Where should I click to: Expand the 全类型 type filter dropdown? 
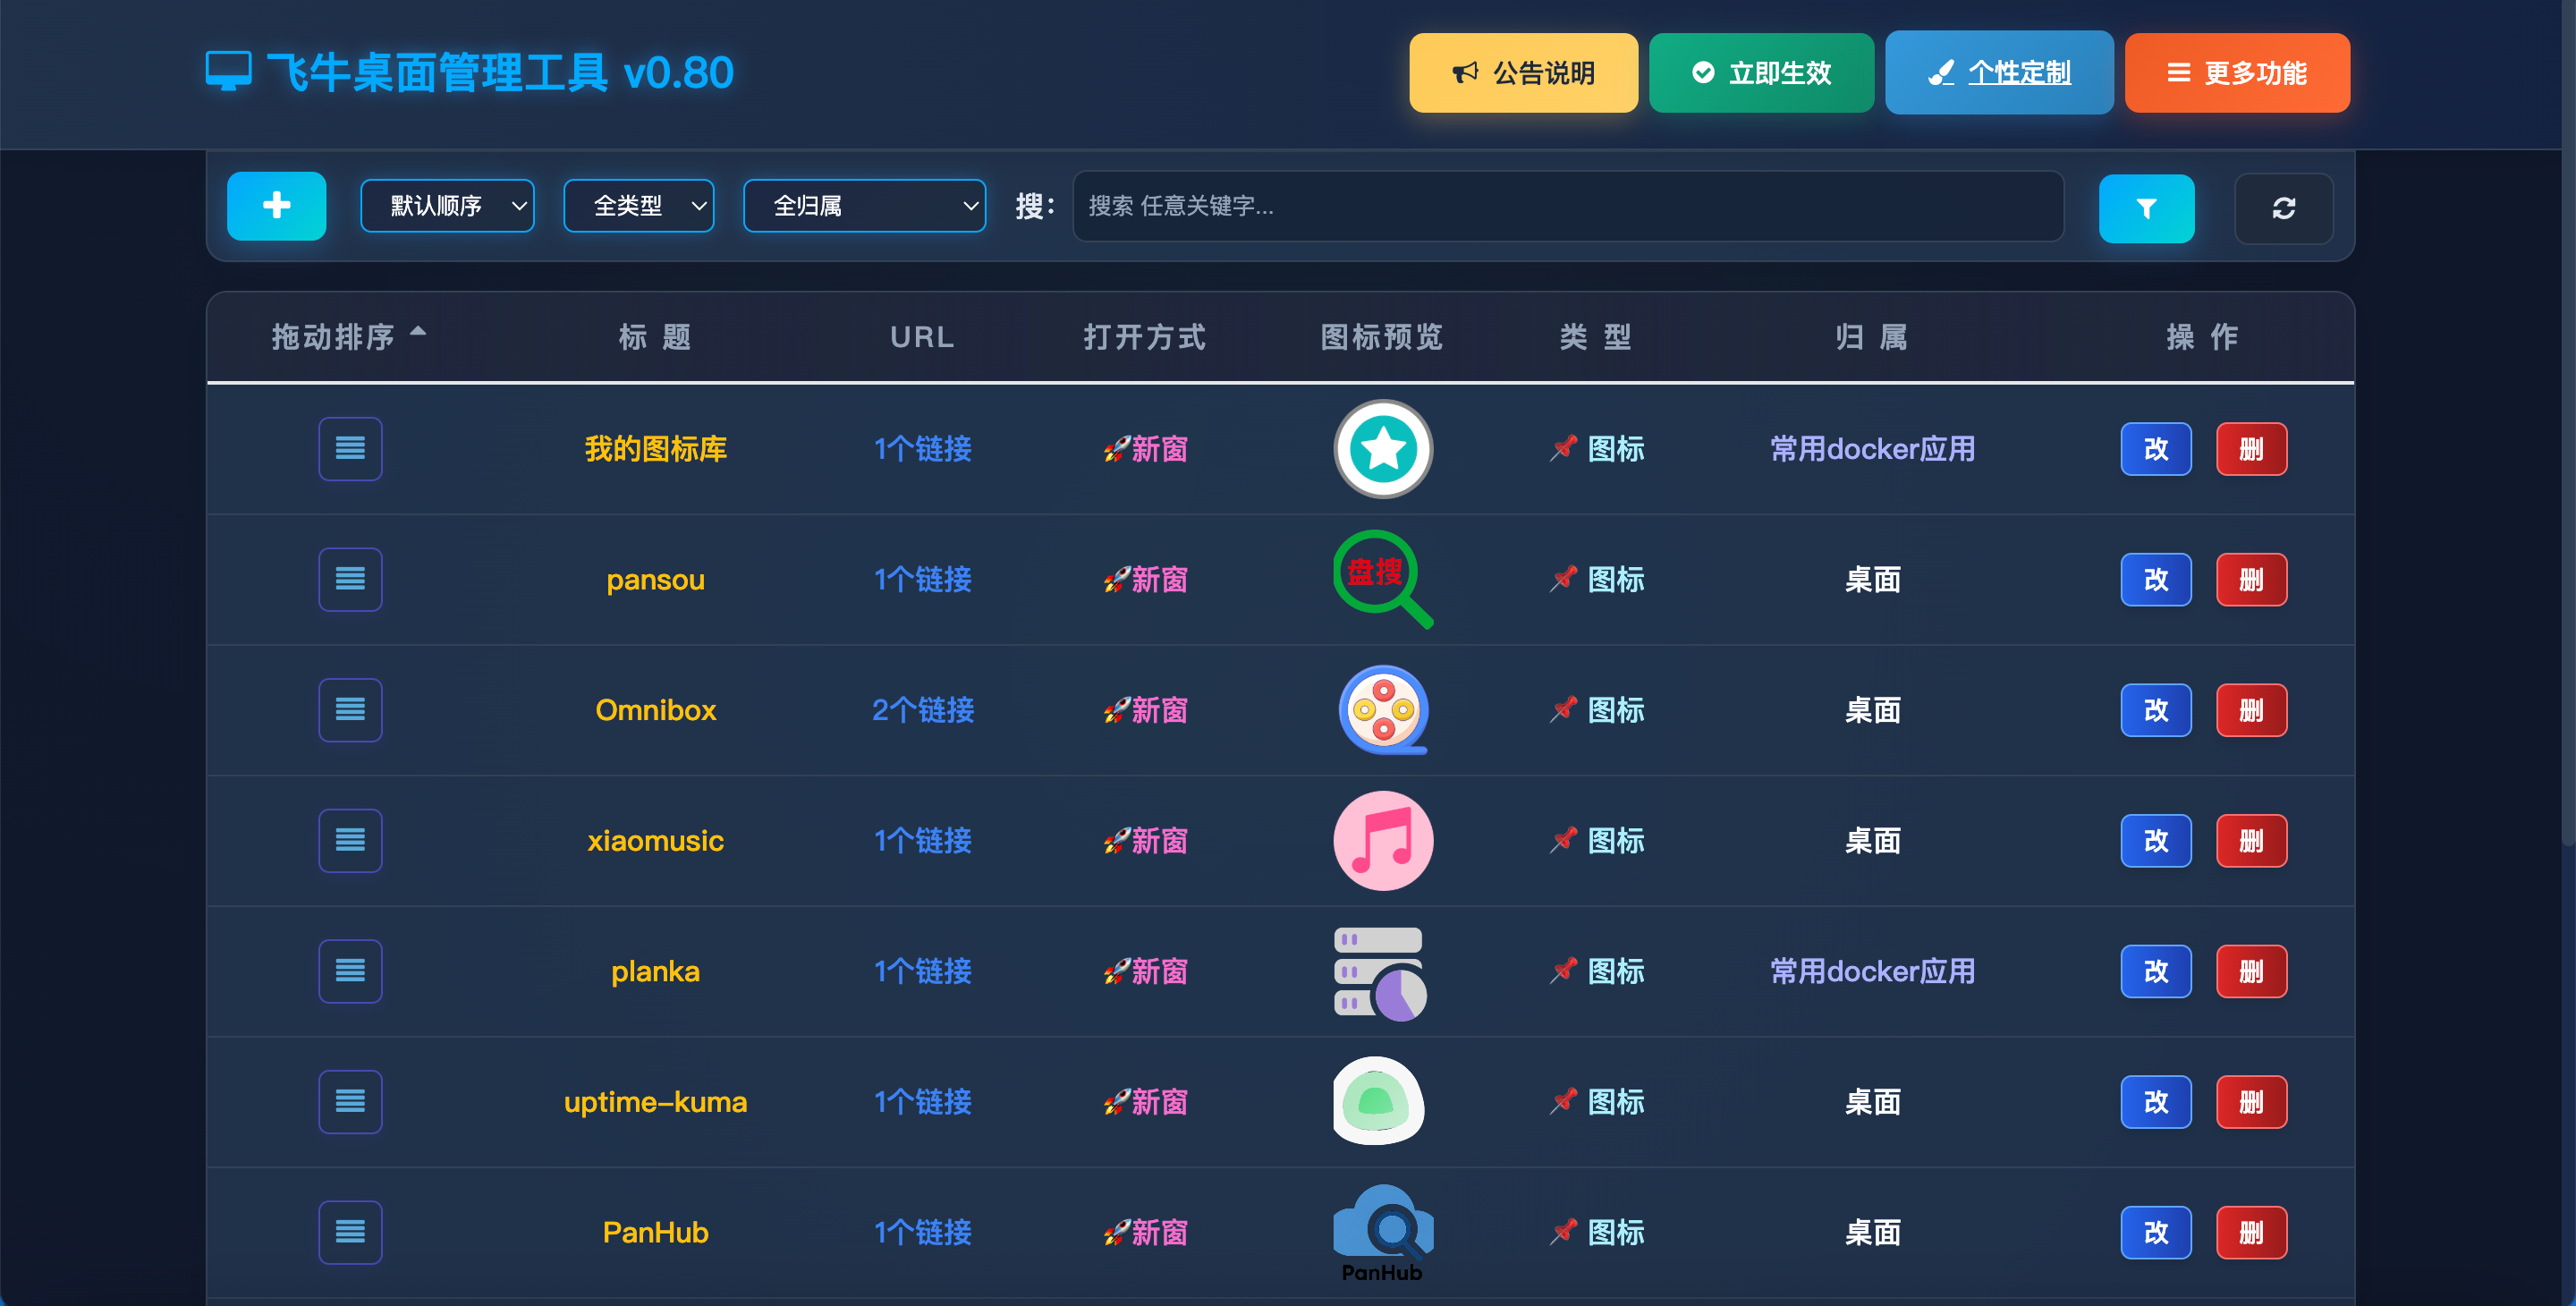pos(638,206)
